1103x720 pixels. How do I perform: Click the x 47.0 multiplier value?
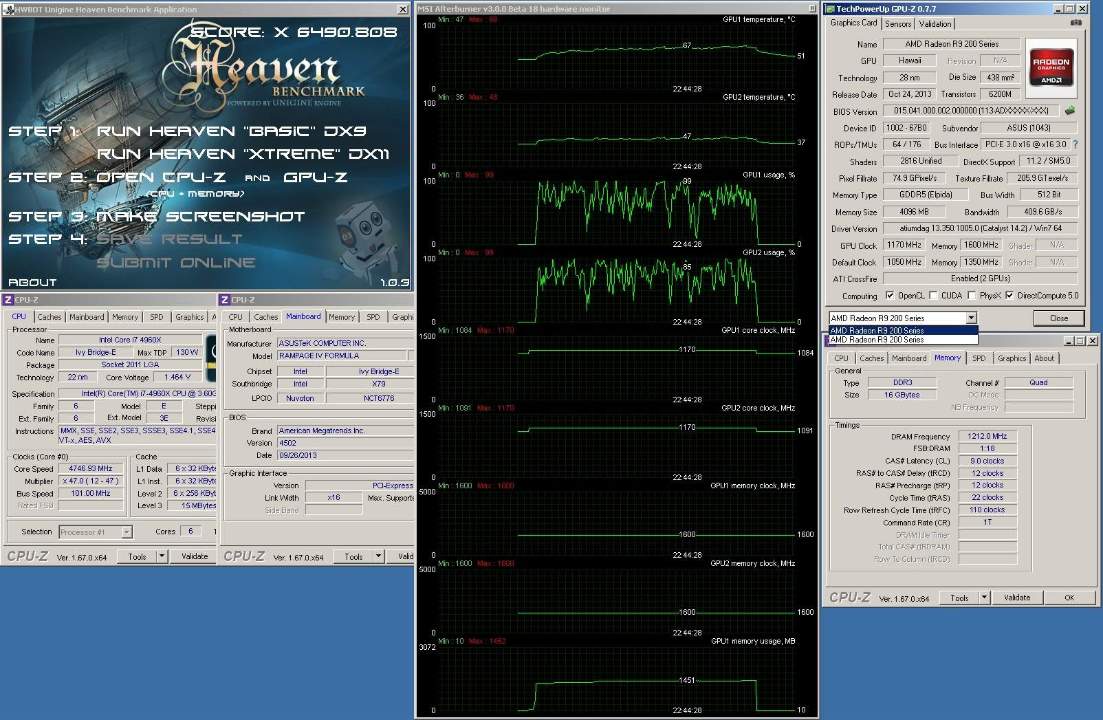[x=91, y=481]
